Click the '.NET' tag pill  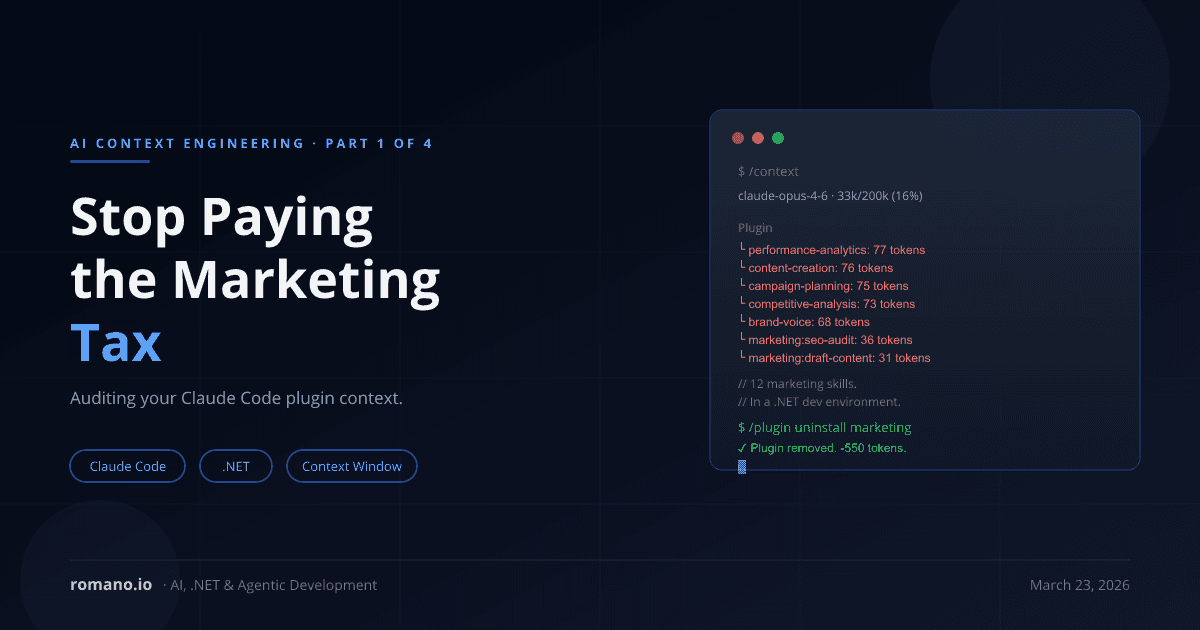236,465
